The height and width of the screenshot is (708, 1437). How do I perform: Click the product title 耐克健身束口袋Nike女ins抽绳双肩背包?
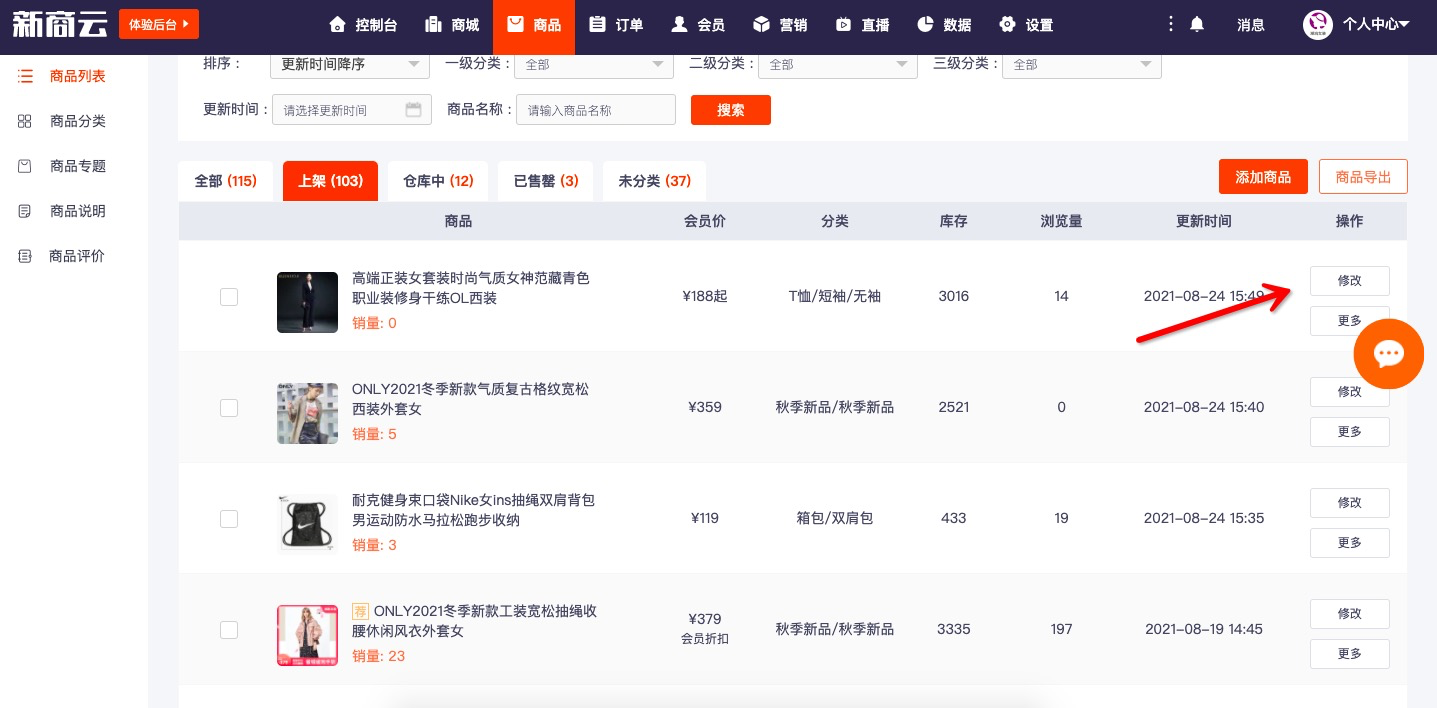click(x=474, y=500)
